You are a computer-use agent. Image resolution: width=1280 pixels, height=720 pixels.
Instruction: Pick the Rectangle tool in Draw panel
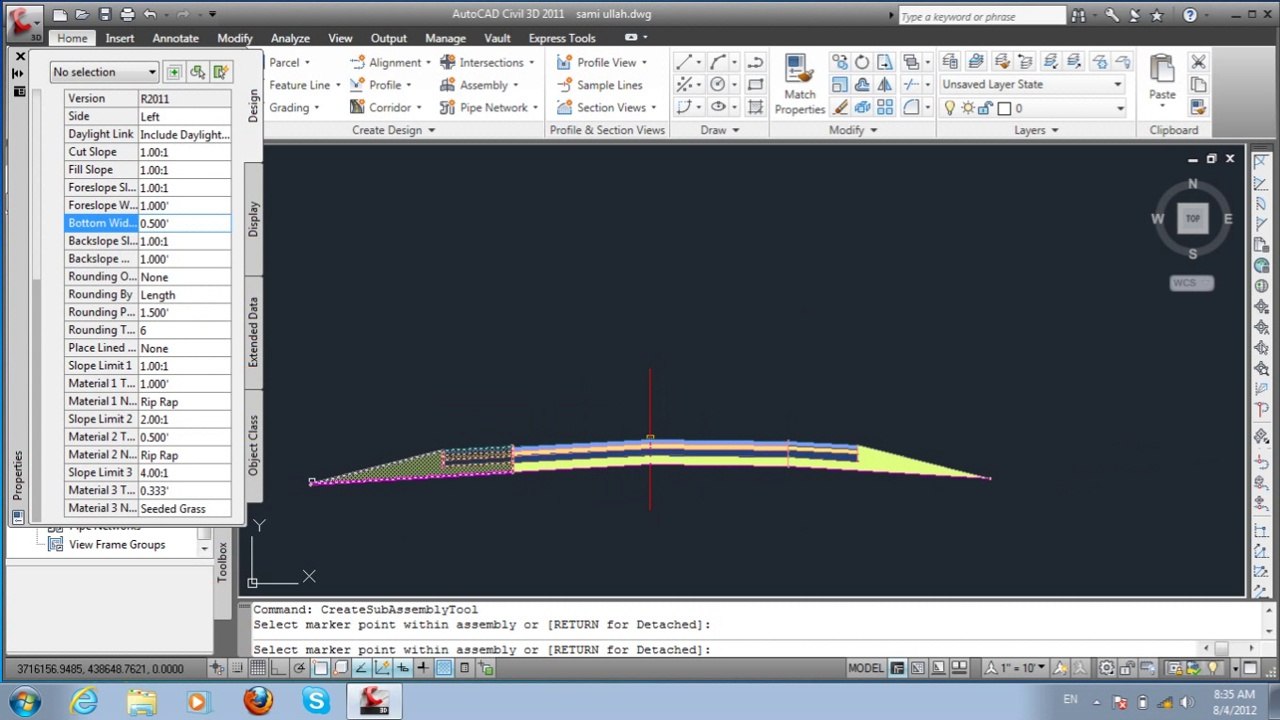[x=755, y=85]
